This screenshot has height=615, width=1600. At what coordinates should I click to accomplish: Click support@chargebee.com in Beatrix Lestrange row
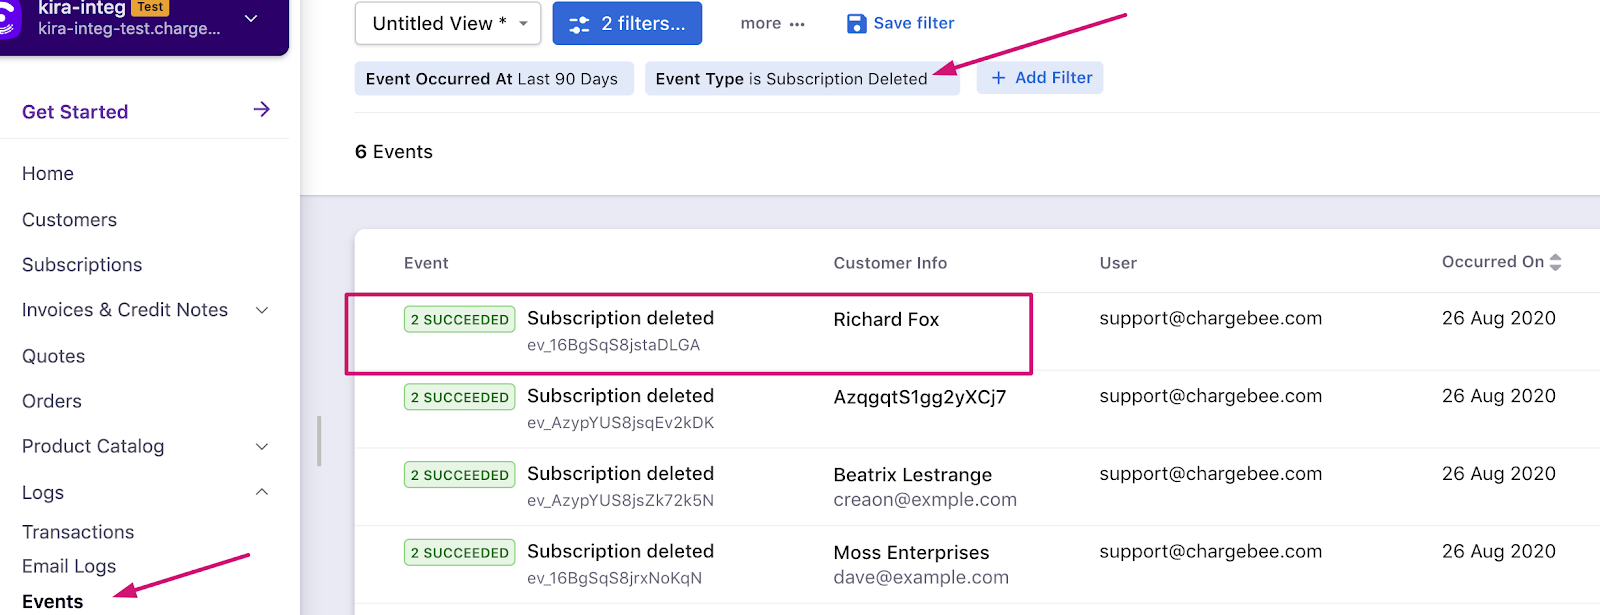tap(1211, 474)
